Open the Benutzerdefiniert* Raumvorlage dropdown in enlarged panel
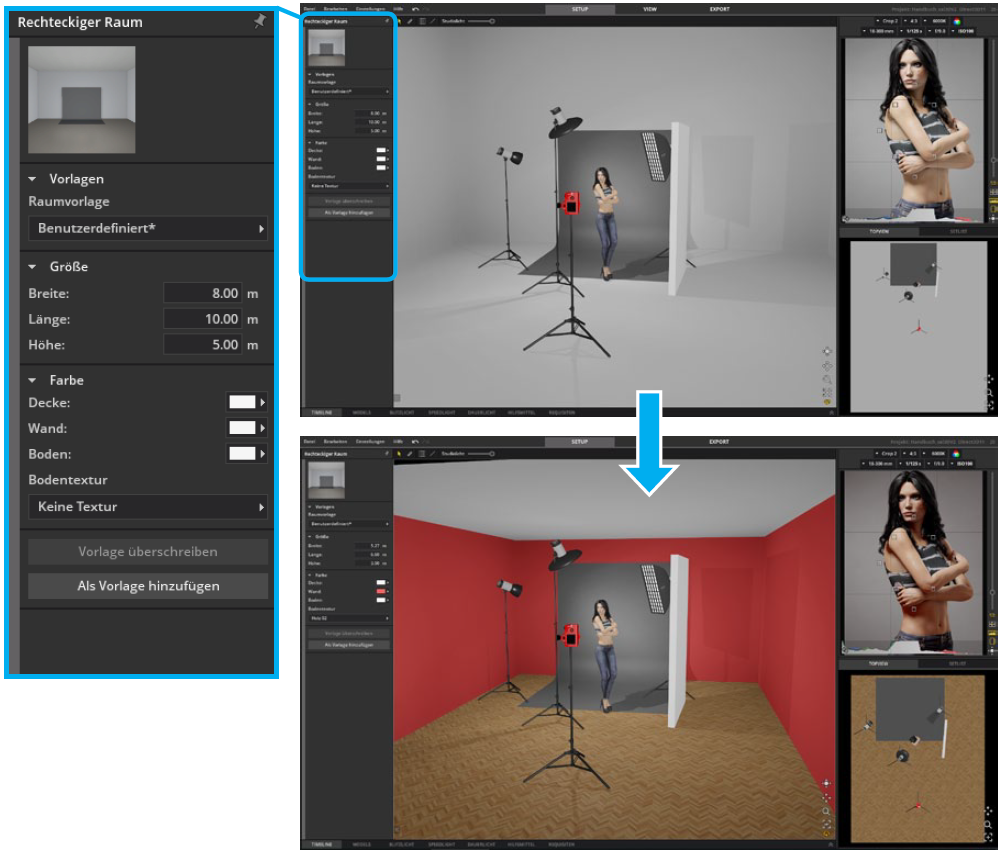Screen dimensions: 1001x853 coord(148,229)
